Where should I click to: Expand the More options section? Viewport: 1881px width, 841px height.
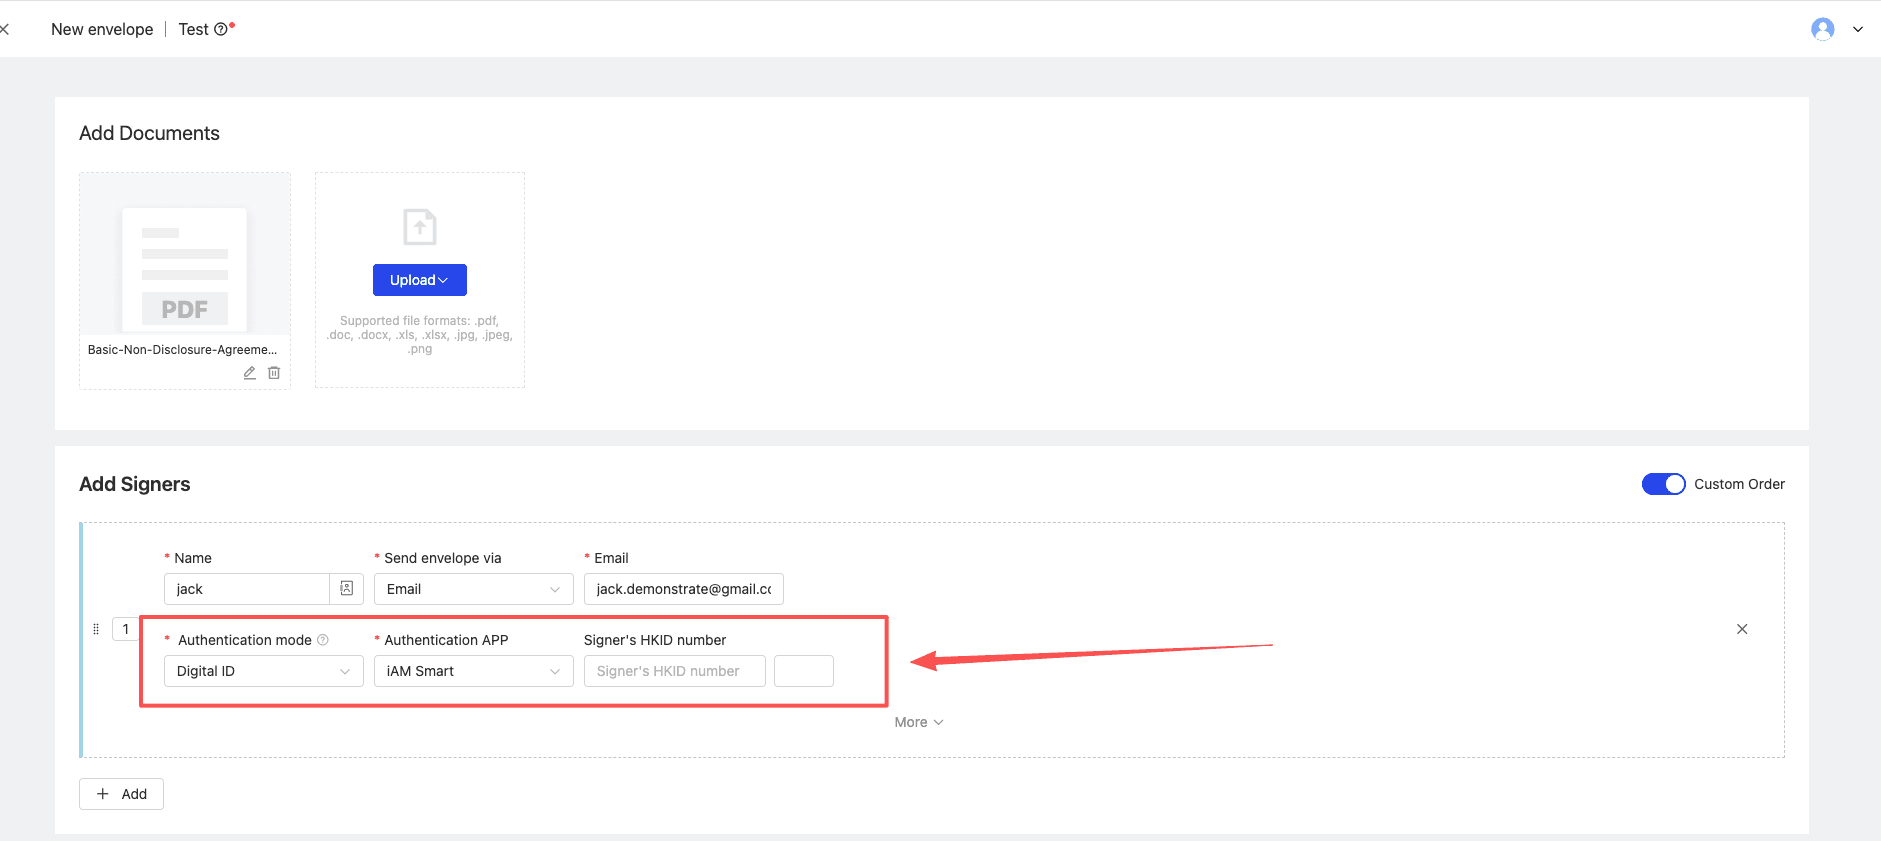(x=919, y=722)
